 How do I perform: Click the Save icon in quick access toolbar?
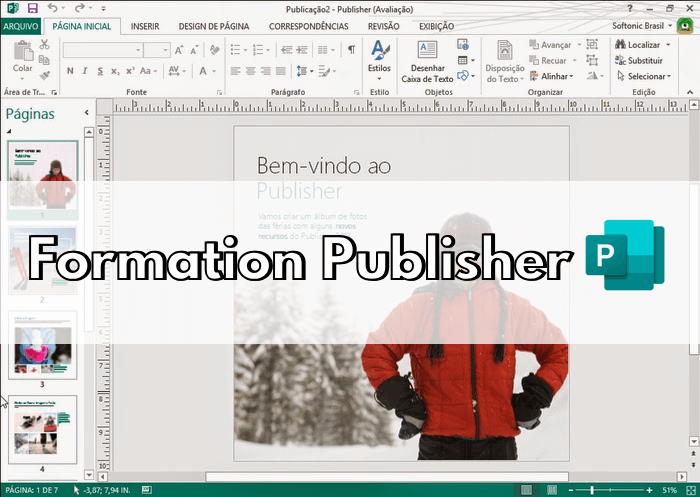[x=31, y=8]
